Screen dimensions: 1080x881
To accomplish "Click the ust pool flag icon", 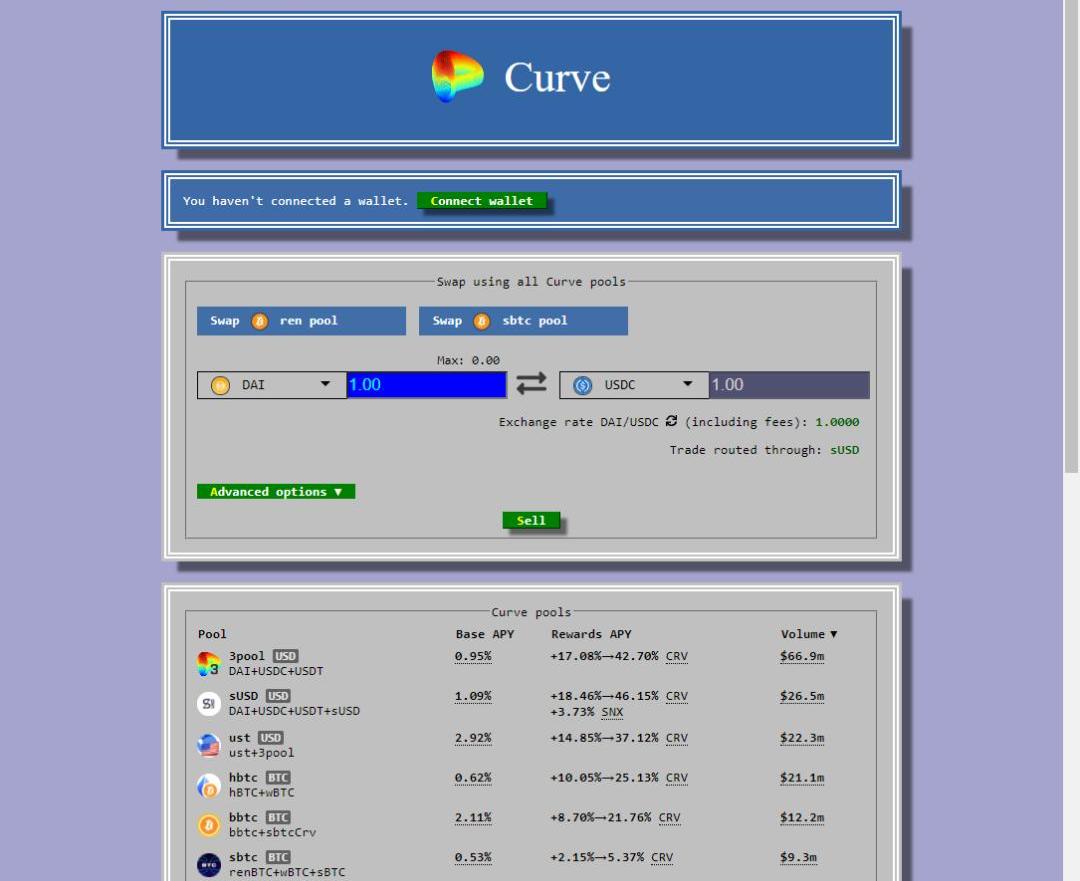I will pyautogui.click(x=208, y=745).
